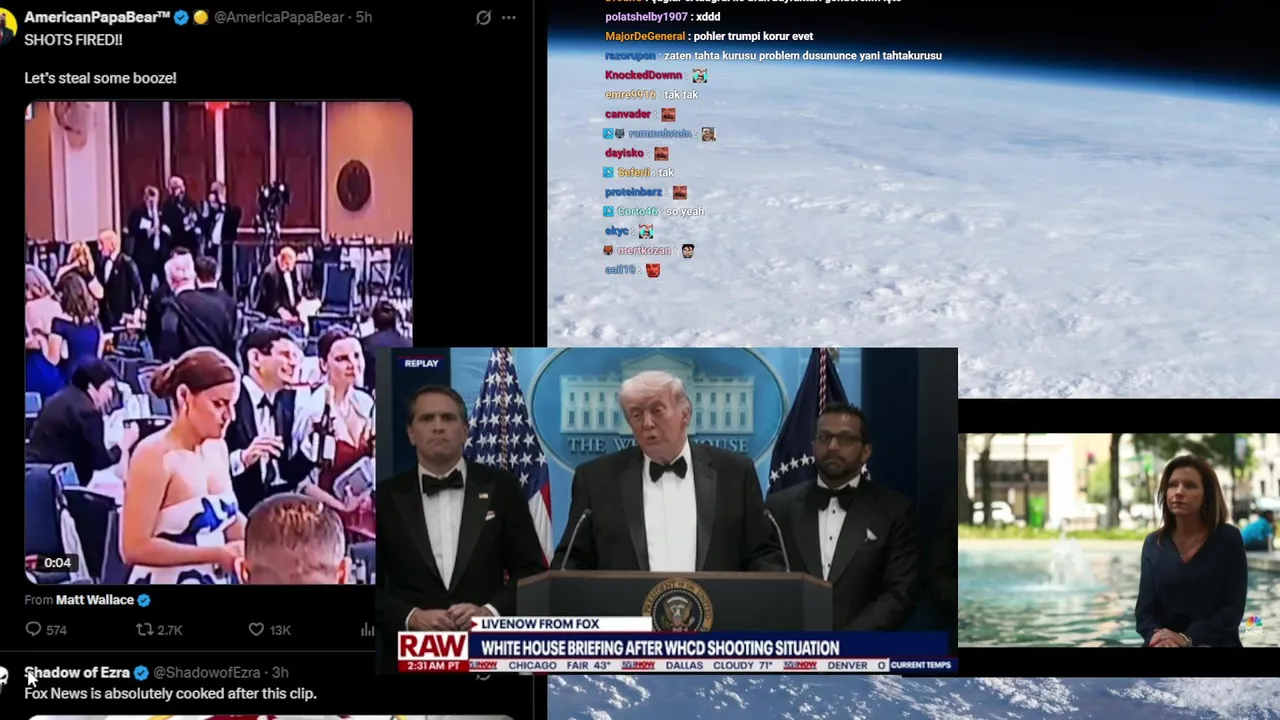This screenshot has height=720, width=1280.
Task: Click the REPLAY badge on the Fox video
Action: (x=421, y=363)
